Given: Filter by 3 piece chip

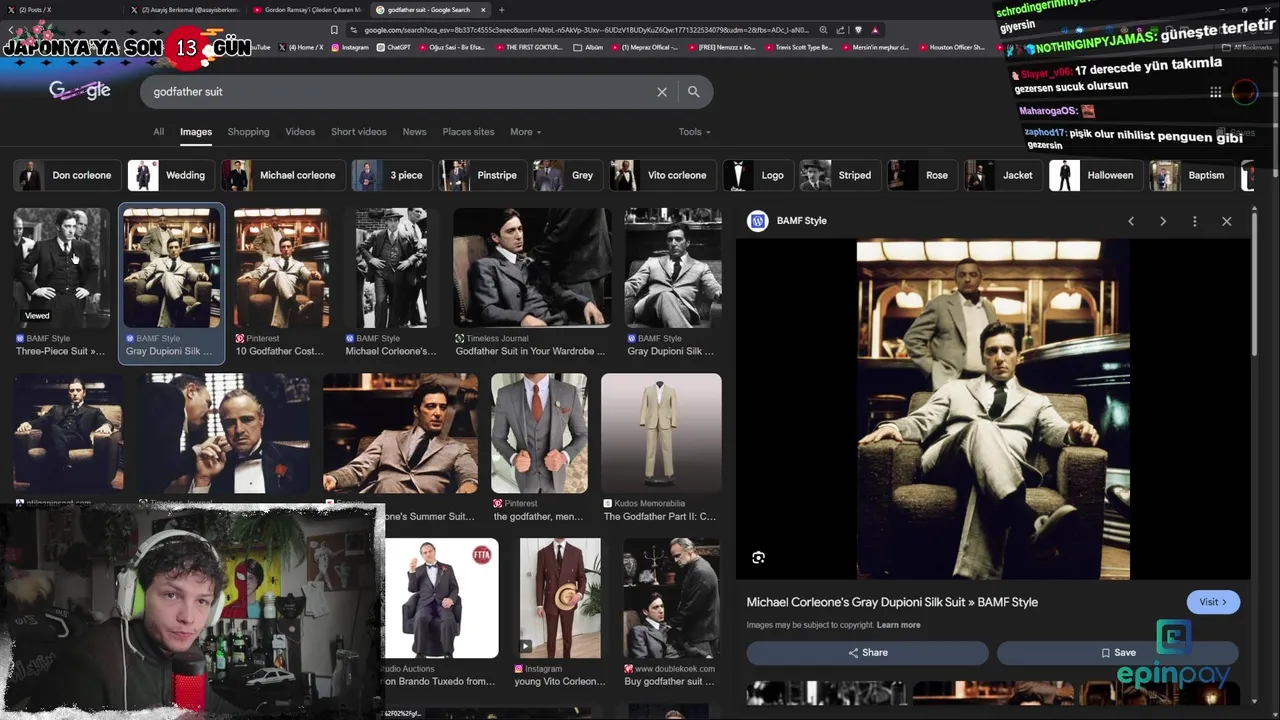Looking at the screenshot, I should coord(390,175).
